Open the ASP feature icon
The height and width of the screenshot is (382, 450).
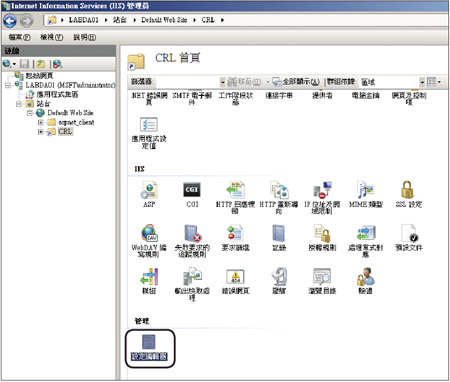149,190
